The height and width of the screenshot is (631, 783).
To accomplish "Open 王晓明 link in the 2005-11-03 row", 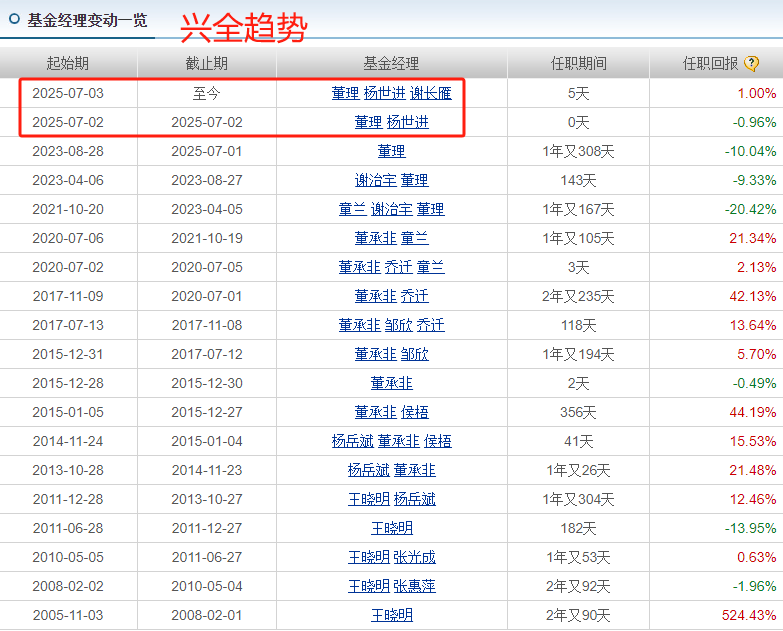I will pos(392,615).
